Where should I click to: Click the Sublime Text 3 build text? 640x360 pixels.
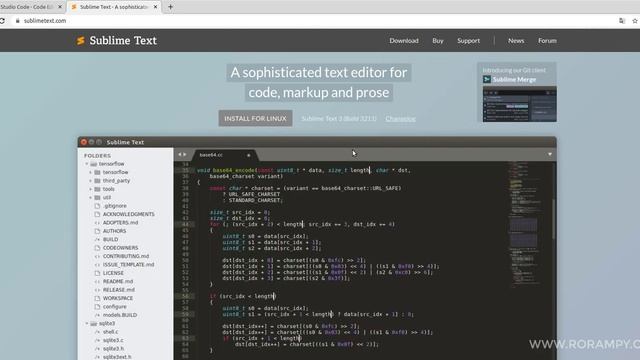(339, 119)
